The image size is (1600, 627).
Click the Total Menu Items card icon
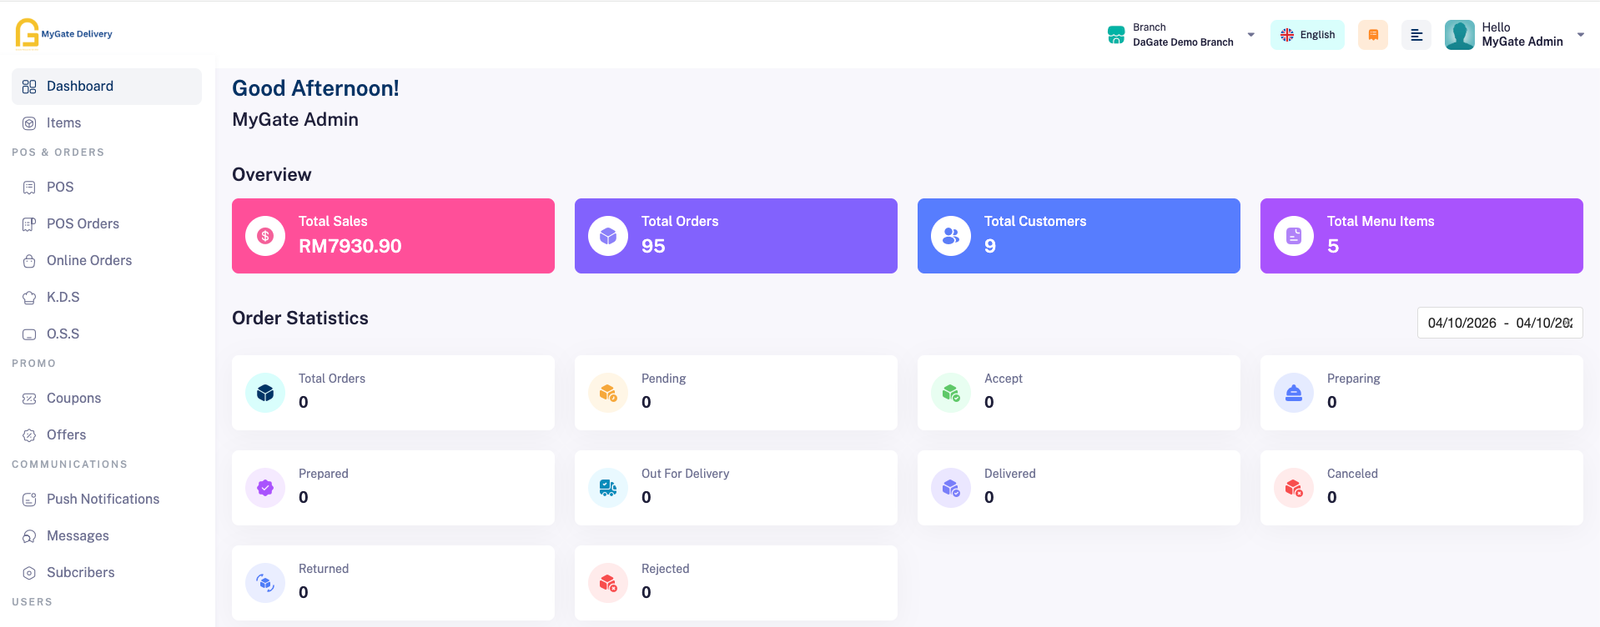point(1293,236)
